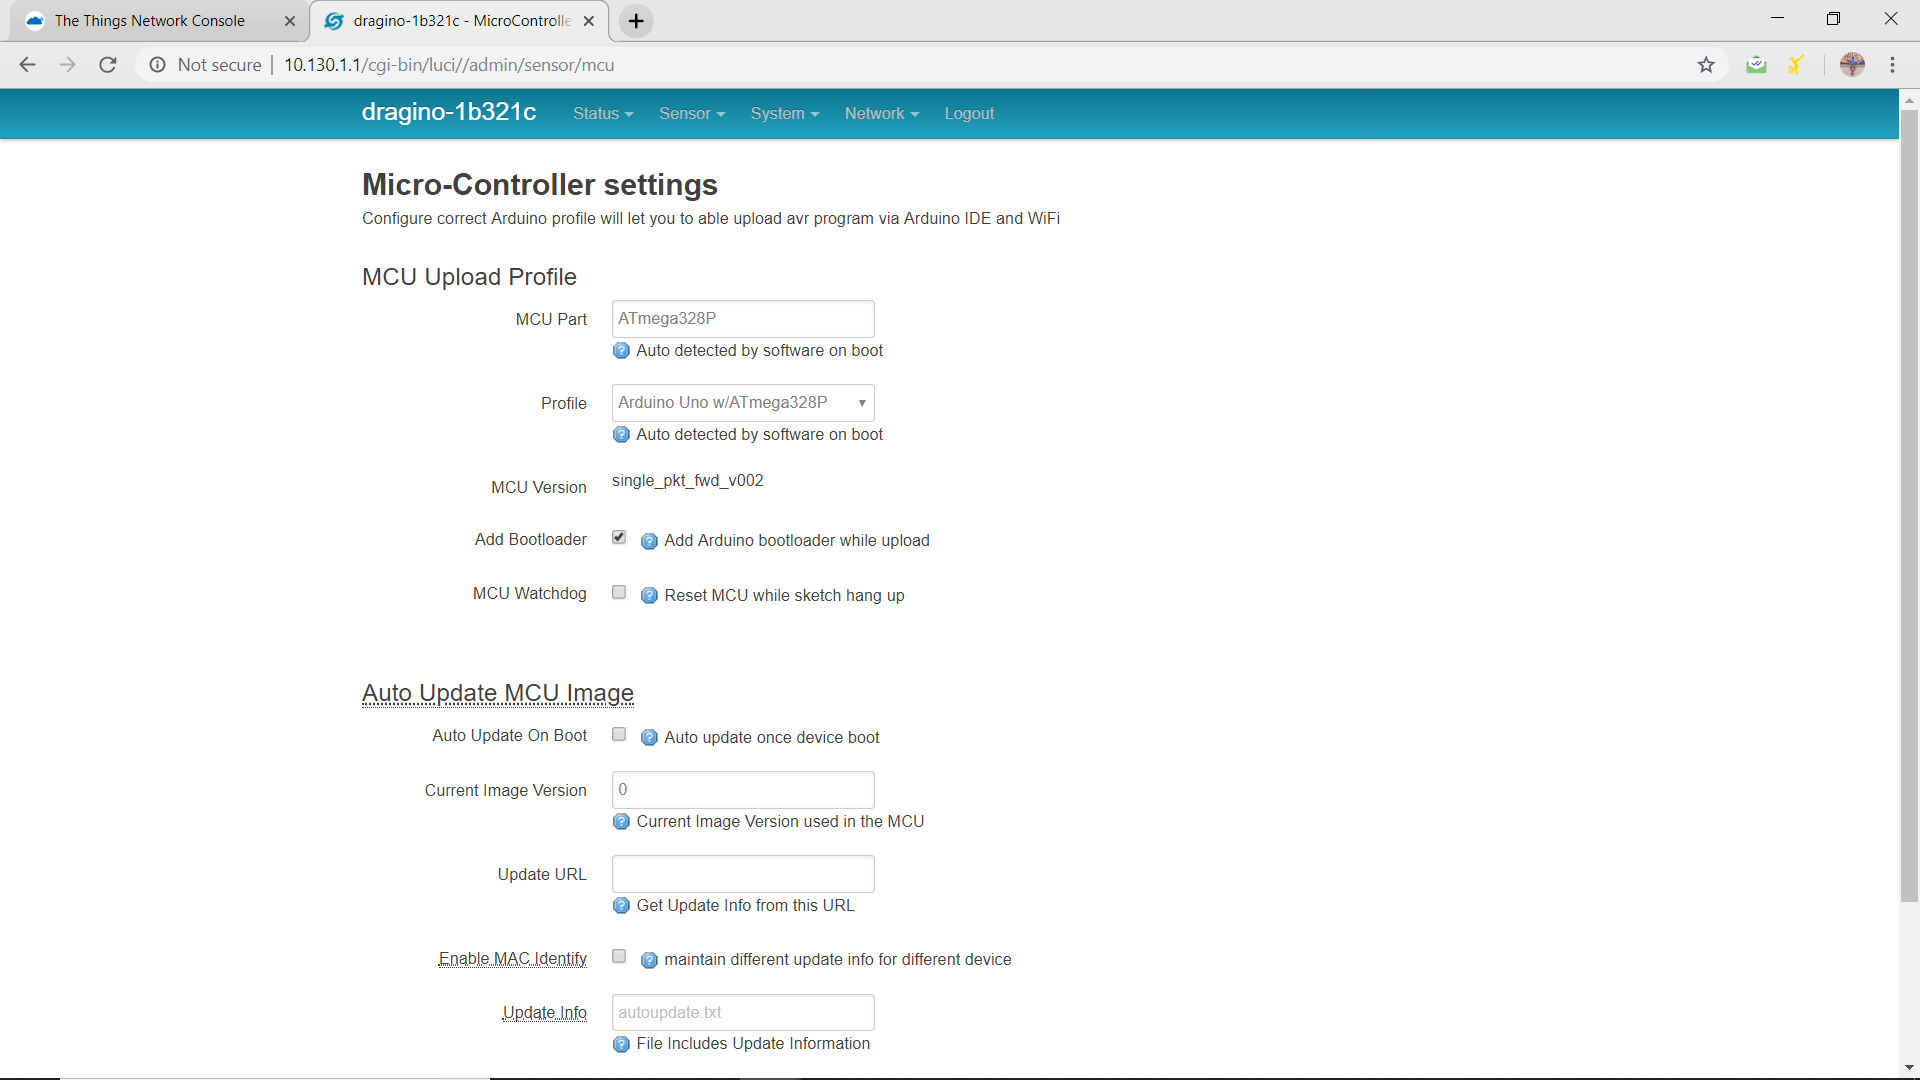Click the Profile dropdown for Arduino Uno
This screenshot has height=1080, width=1920.
click(742, 402)
